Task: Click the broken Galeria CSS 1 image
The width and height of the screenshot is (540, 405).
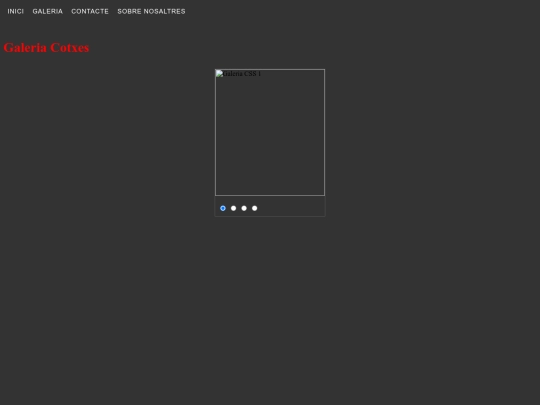Action: [x=270, y=132]
